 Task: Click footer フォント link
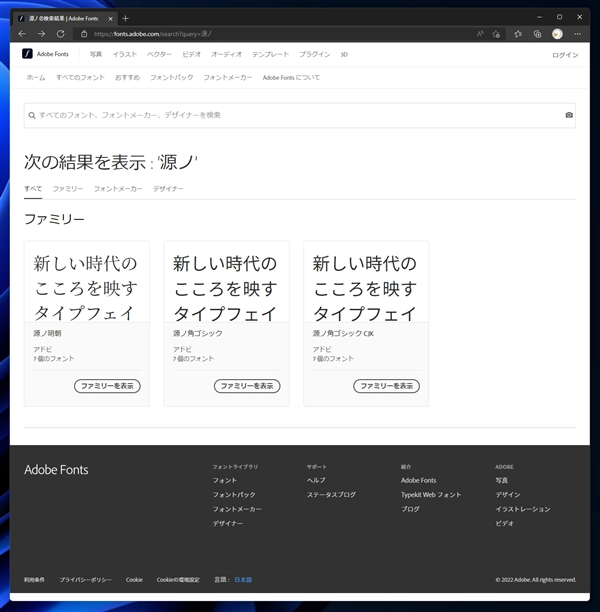pyautogui.click(x=225, y=480)
